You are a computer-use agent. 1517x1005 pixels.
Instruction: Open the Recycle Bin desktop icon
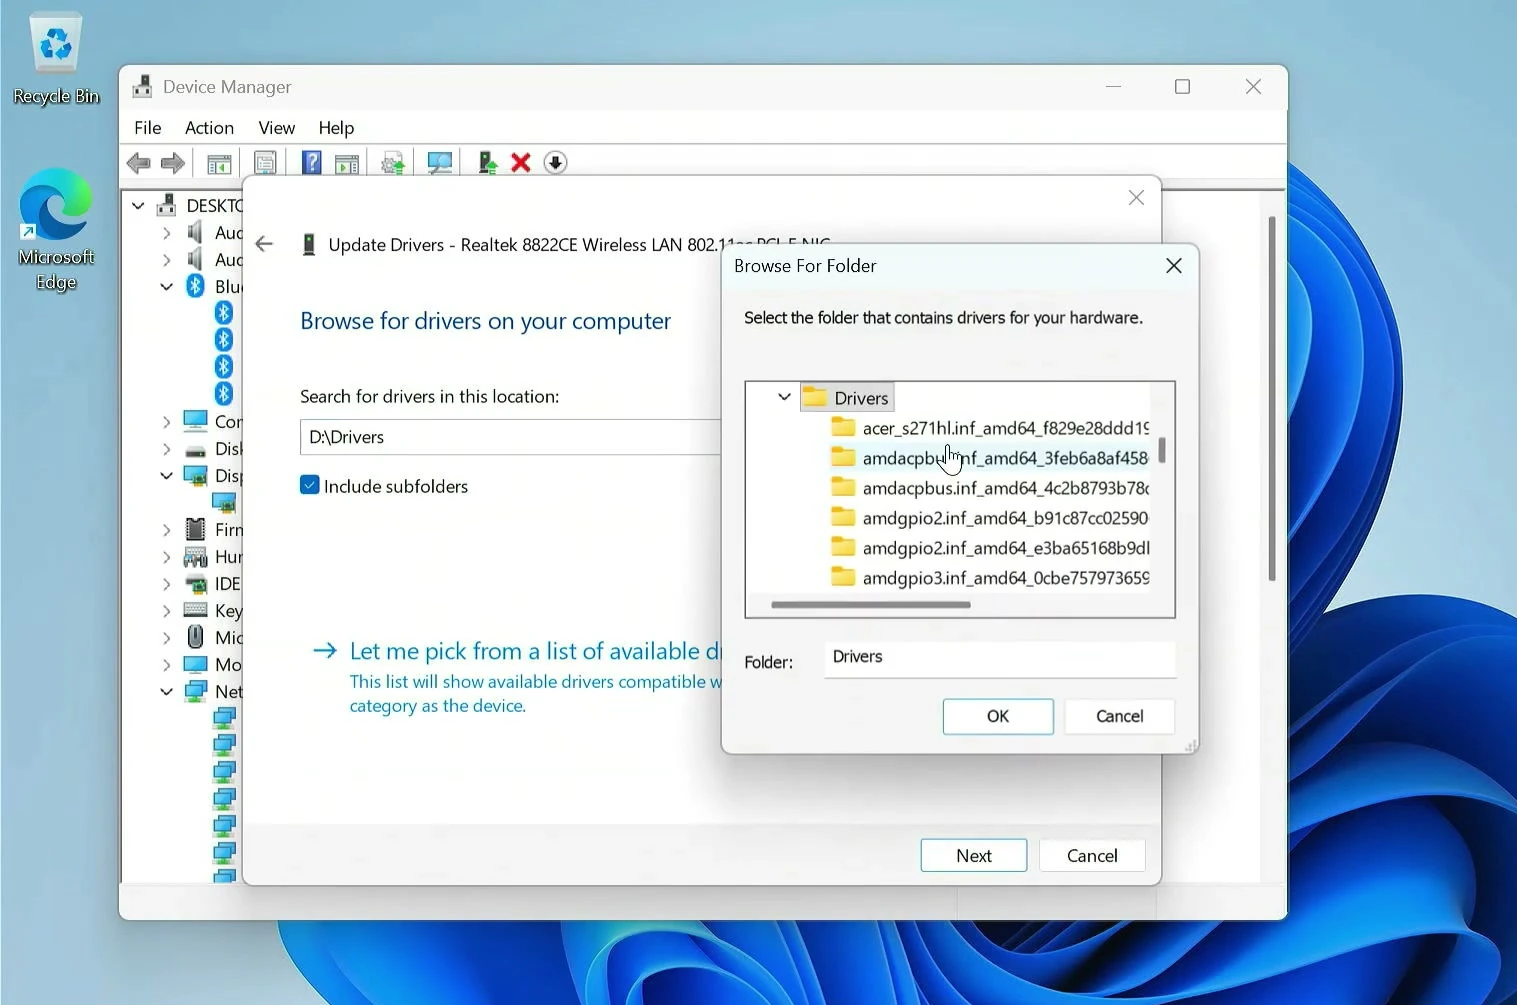pyautogui.click(x=56, y=59)
